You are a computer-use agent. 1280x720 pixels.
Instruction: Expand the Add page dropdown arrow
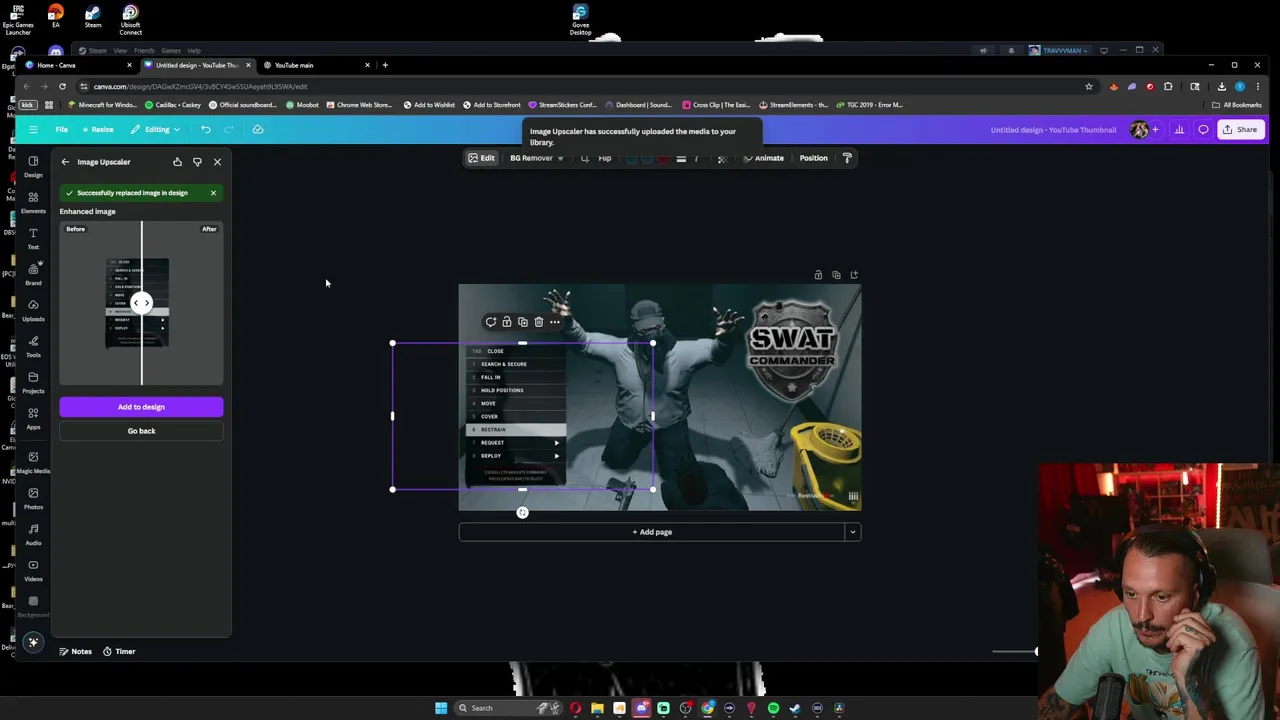[x=853, y=532]
